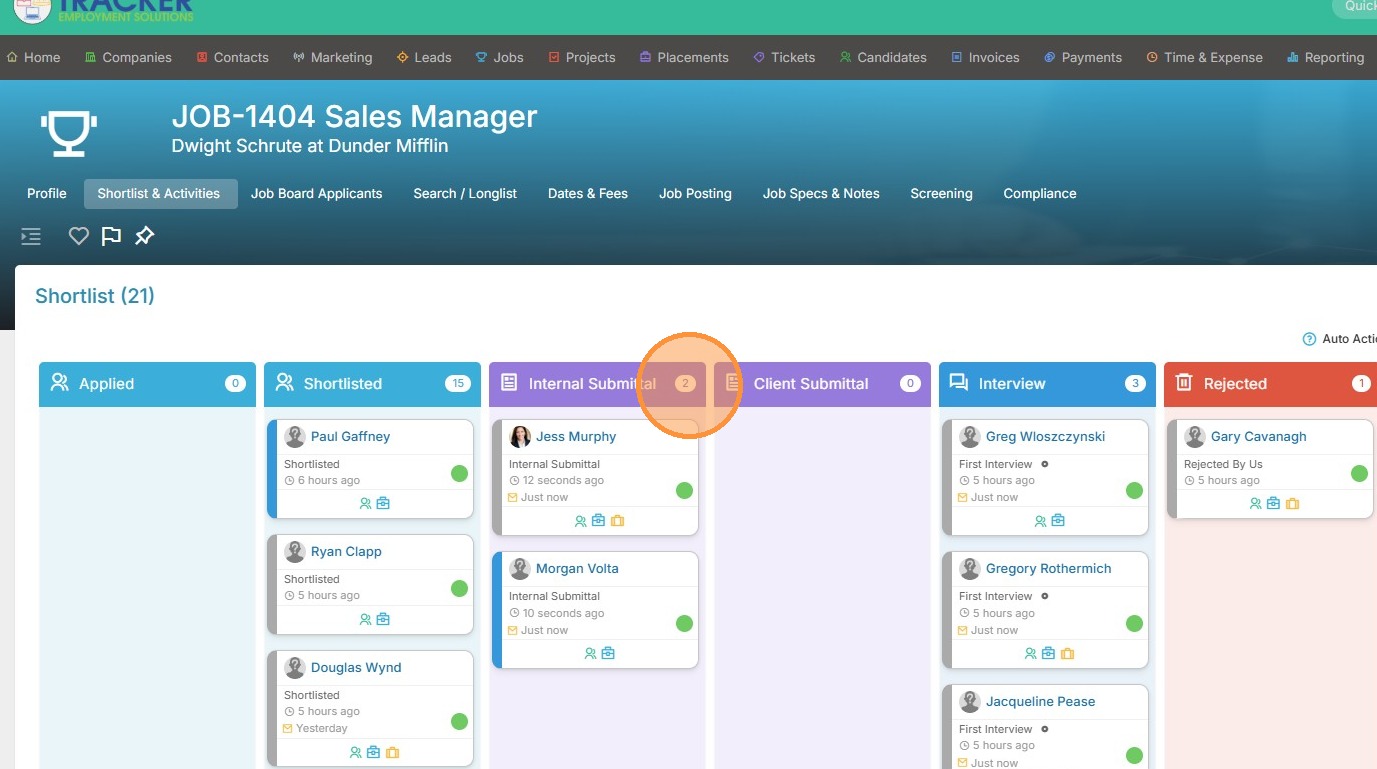Viewport: 1377px width, 769px height.
Task: Click the Tracker logo at top left
Action: coord(104,11)
